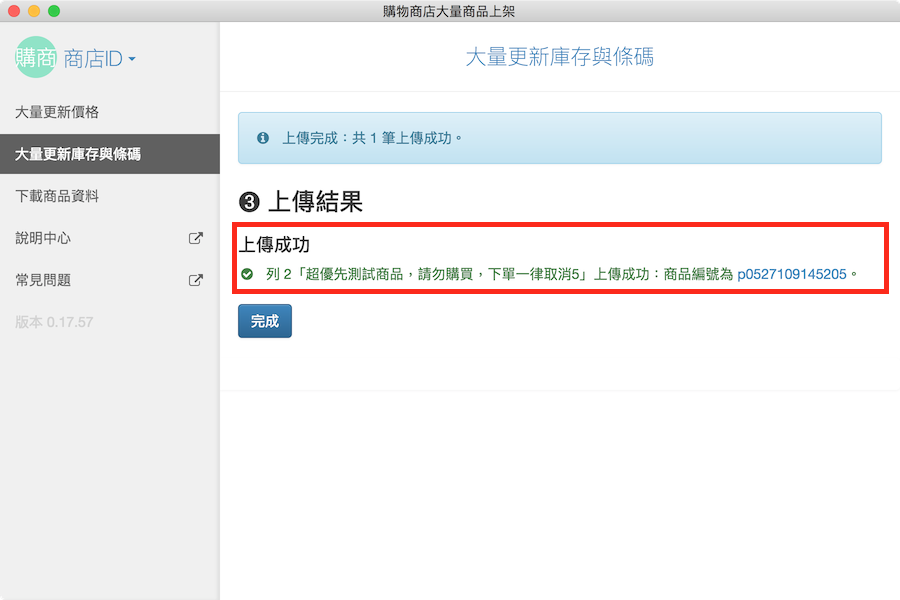Minimize the window with the yellow button
This screenshot has width=900, height=600.
pyautogui.click(x=34, y=11)
